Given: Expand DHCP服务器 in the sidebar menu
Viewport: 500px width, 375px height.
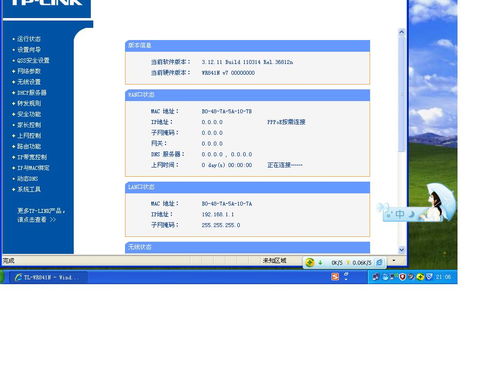Looking at the screenshot, I should click(32, 93).
